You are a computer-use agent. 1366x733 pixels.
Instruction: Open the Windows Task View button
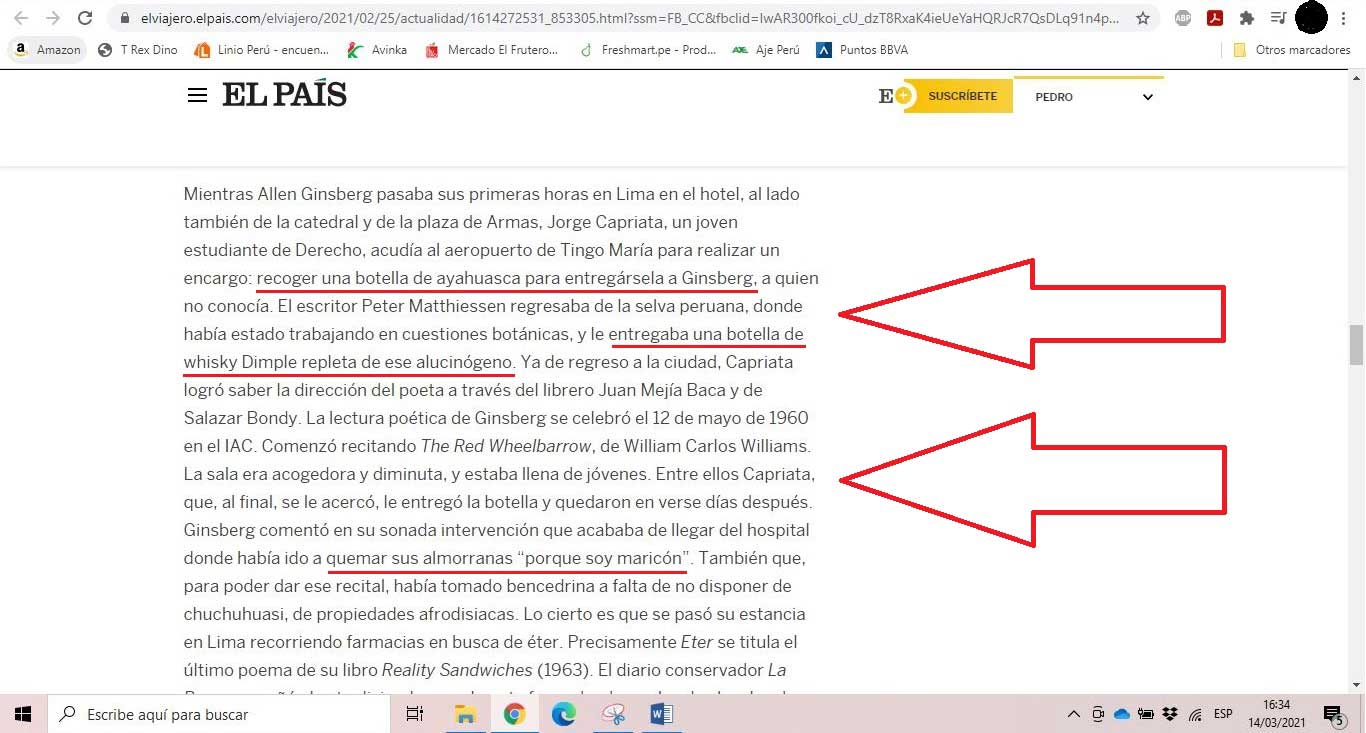[414, 714]
